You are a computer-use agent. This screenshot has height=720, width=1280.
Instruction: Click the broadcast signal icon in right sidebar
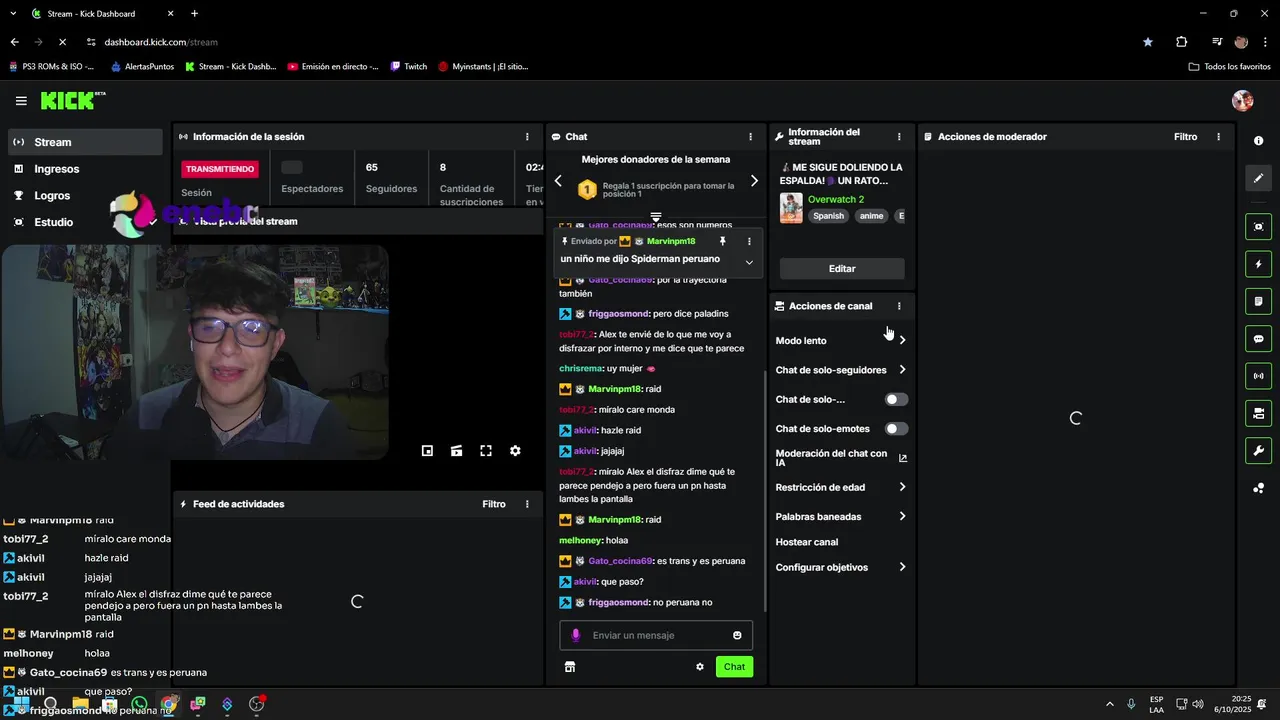click(1258, 376)
